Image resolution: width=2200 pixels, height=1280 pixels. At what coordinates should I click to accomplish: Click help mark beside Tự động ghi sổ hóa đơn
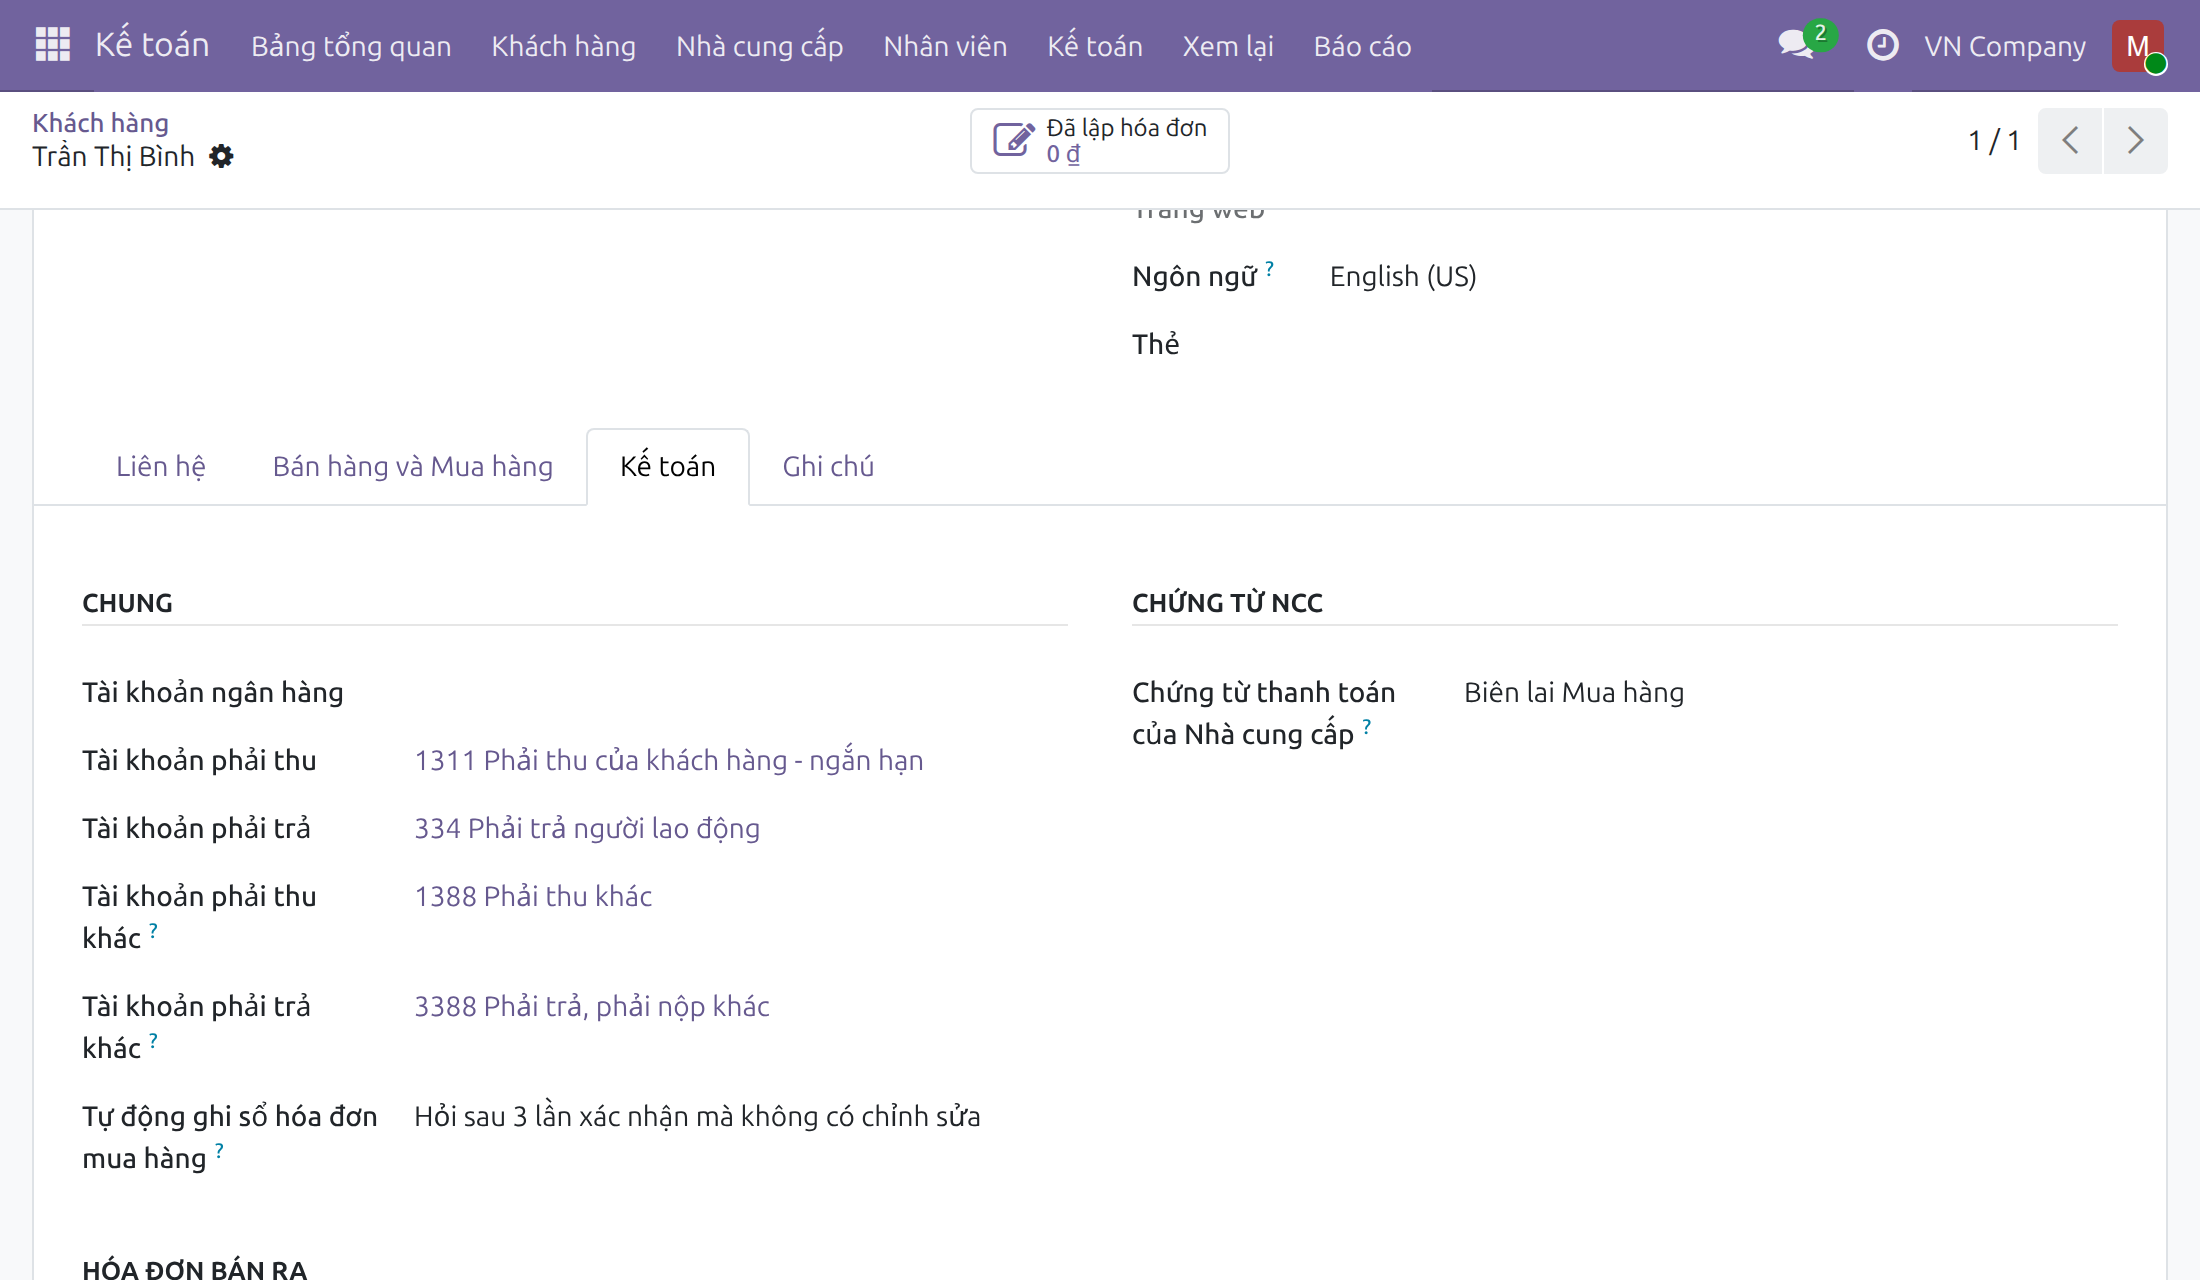tap(219, 1150)
